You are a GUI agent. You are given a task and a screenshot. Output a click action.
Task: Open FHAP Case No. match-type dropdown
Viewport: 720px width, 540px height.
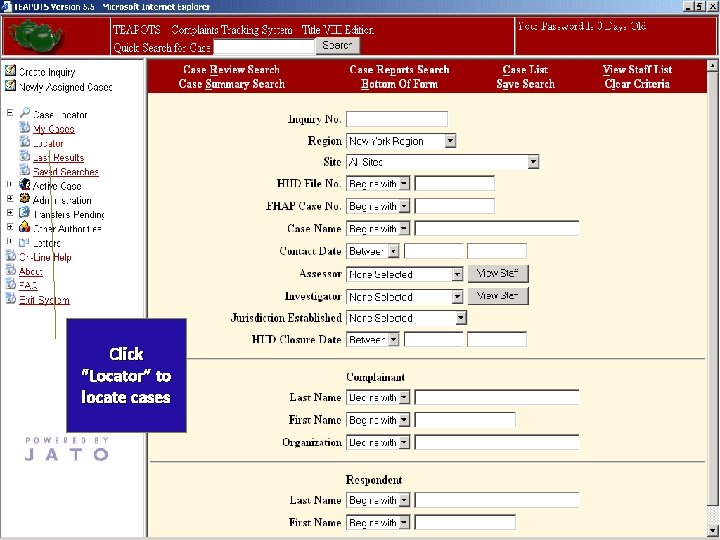404,206
